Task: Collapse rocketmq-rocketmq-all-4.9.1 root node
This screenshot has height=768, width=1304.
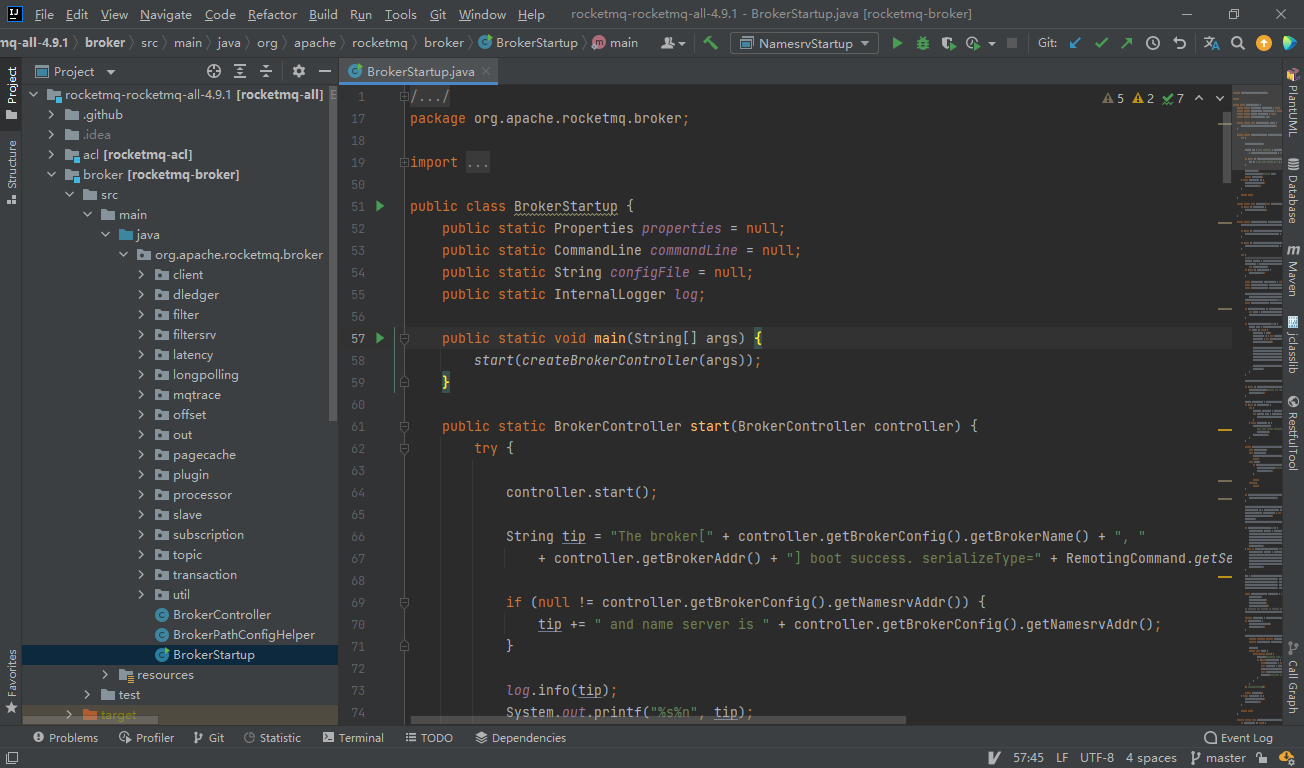Action: 33,94
